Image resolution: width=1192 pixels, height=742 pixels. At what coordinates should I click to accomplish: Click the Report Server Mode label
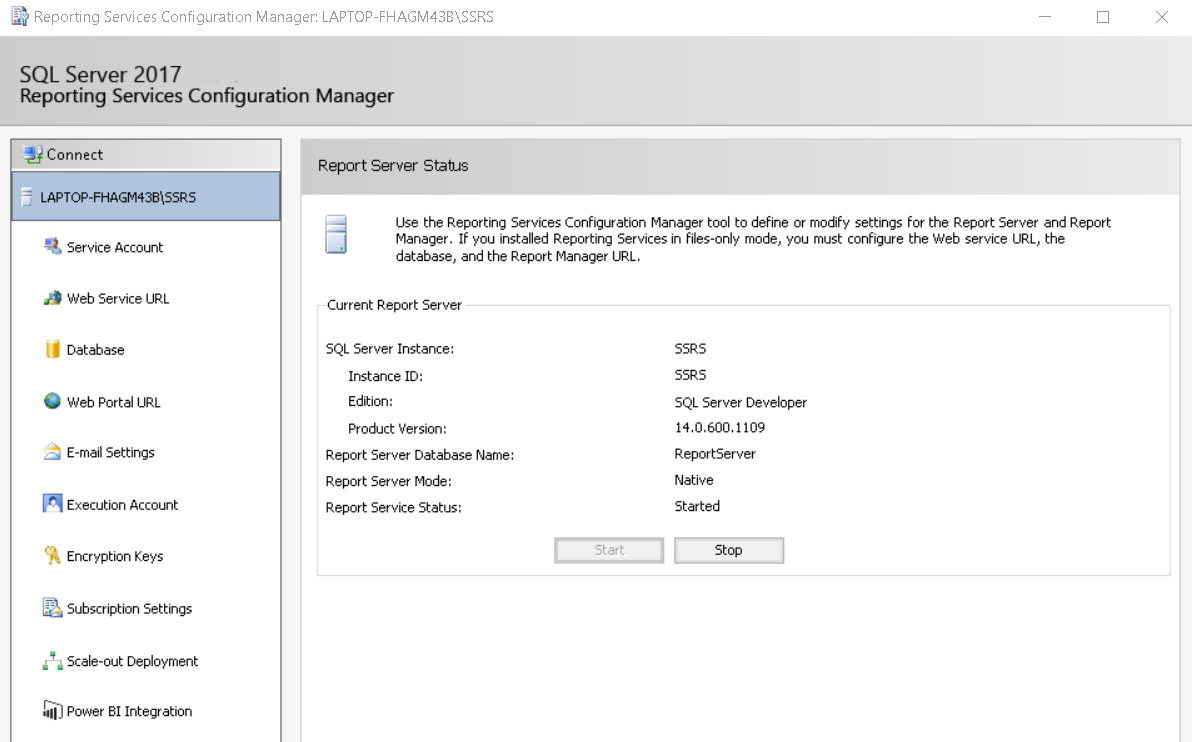point(388,481)
